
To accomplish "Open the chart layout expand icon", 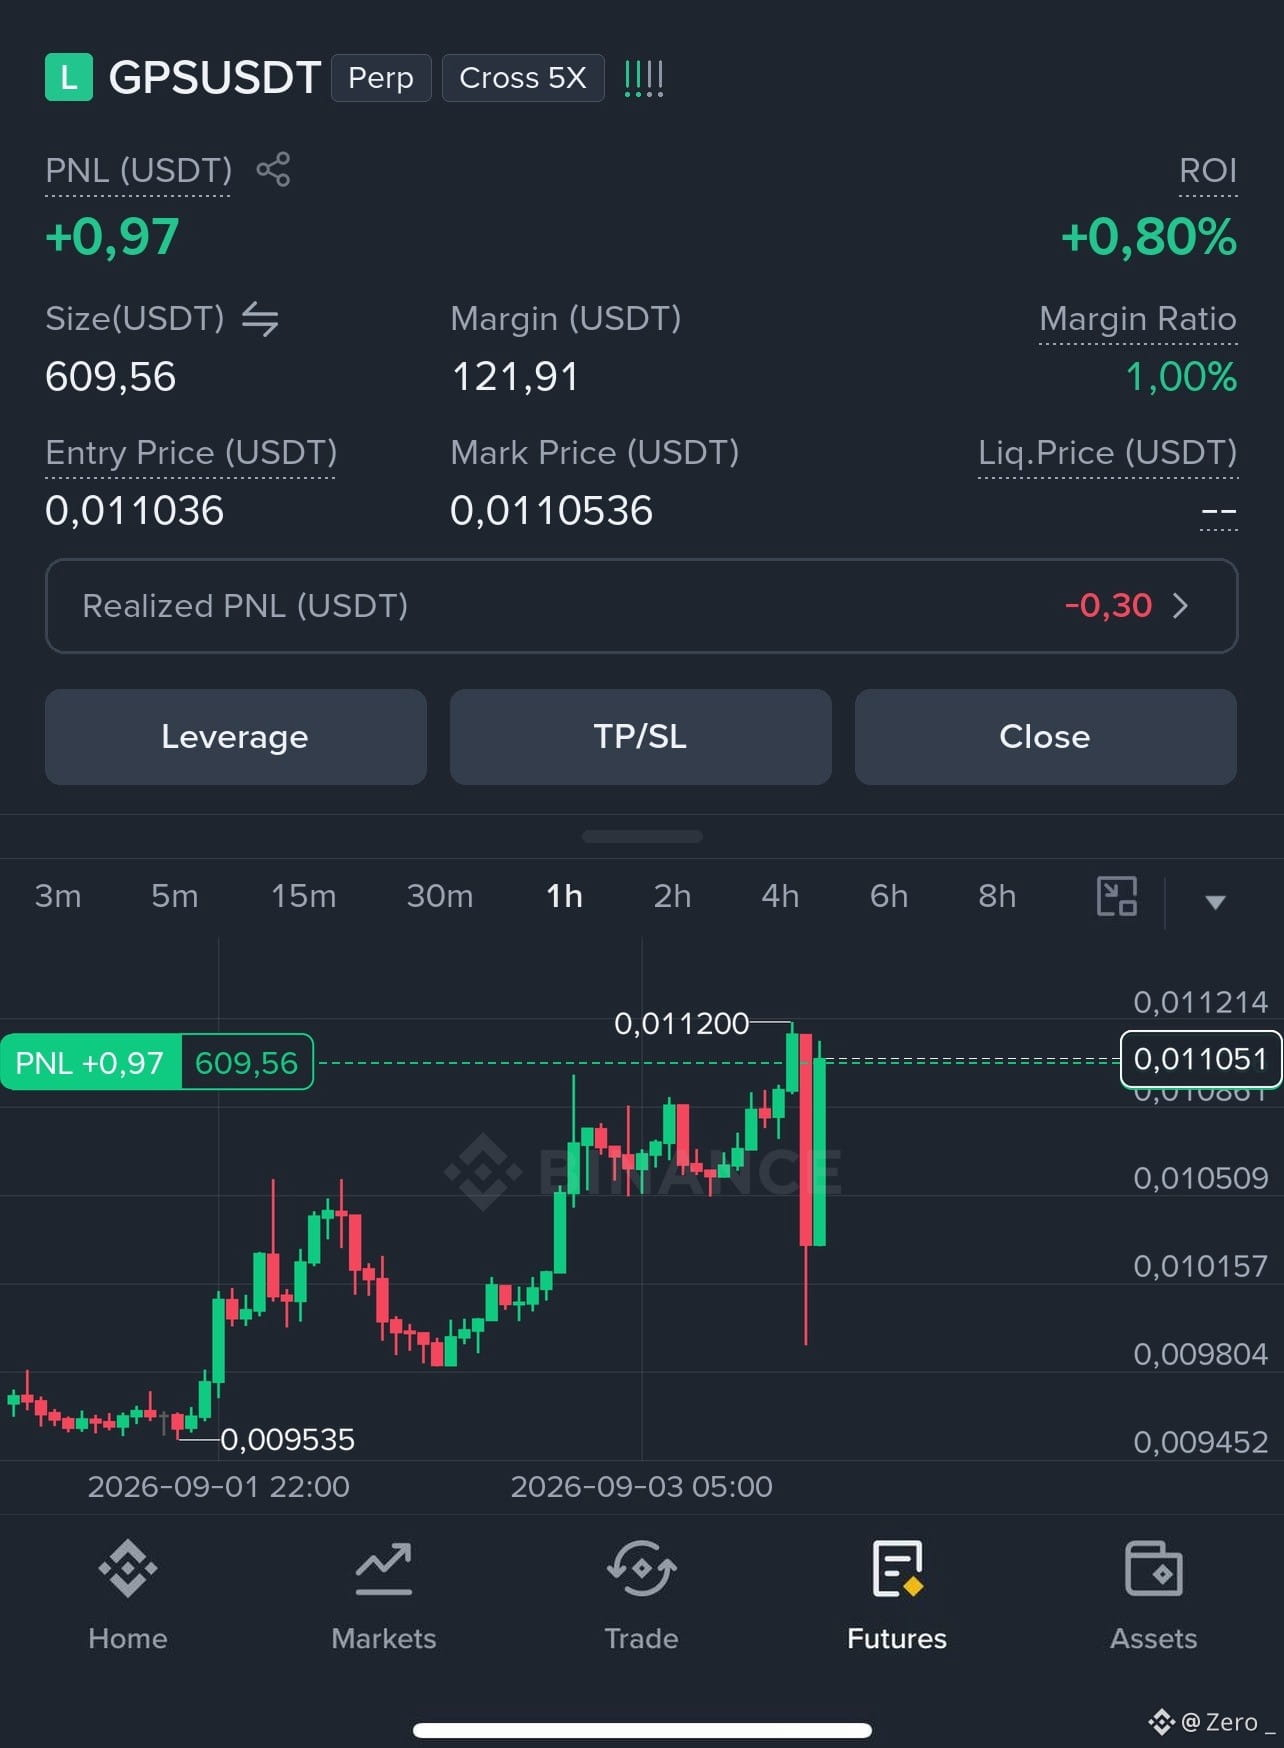I will (1117, 896).
